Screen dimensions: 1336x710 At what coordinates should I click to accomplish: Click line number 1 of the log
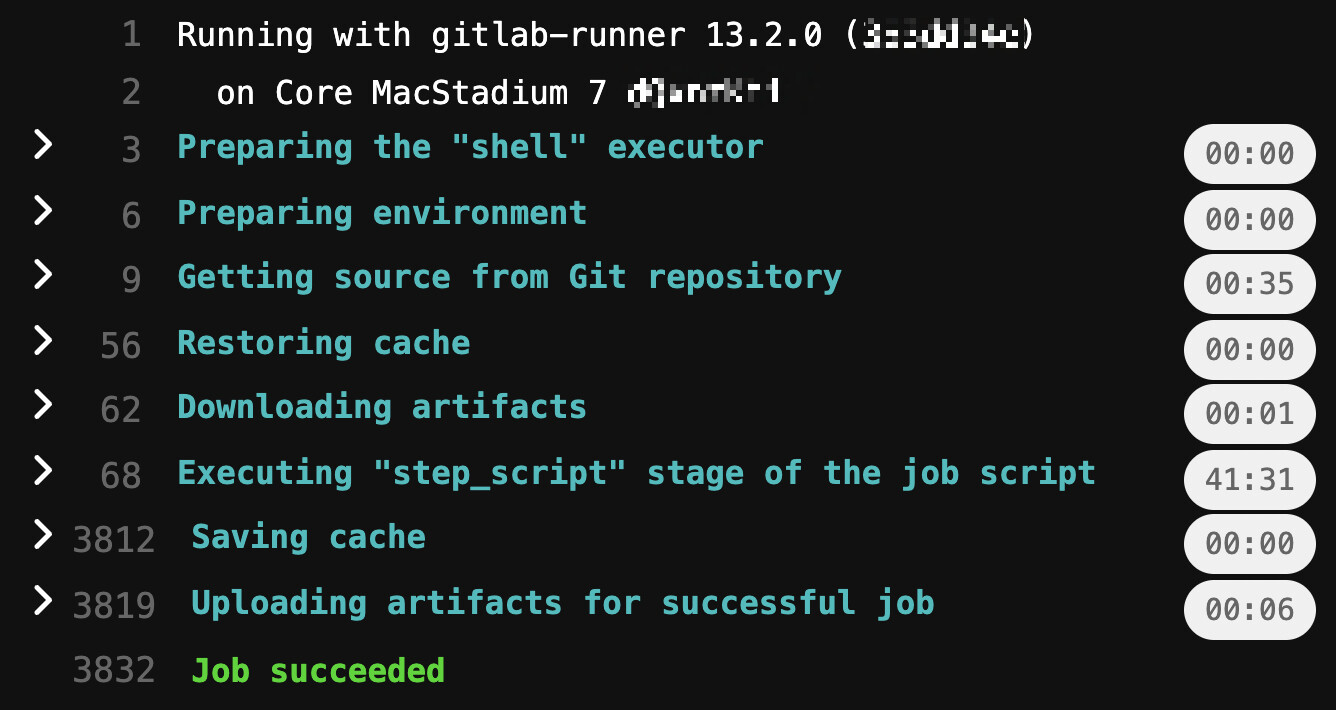click(x=133, y=34)
